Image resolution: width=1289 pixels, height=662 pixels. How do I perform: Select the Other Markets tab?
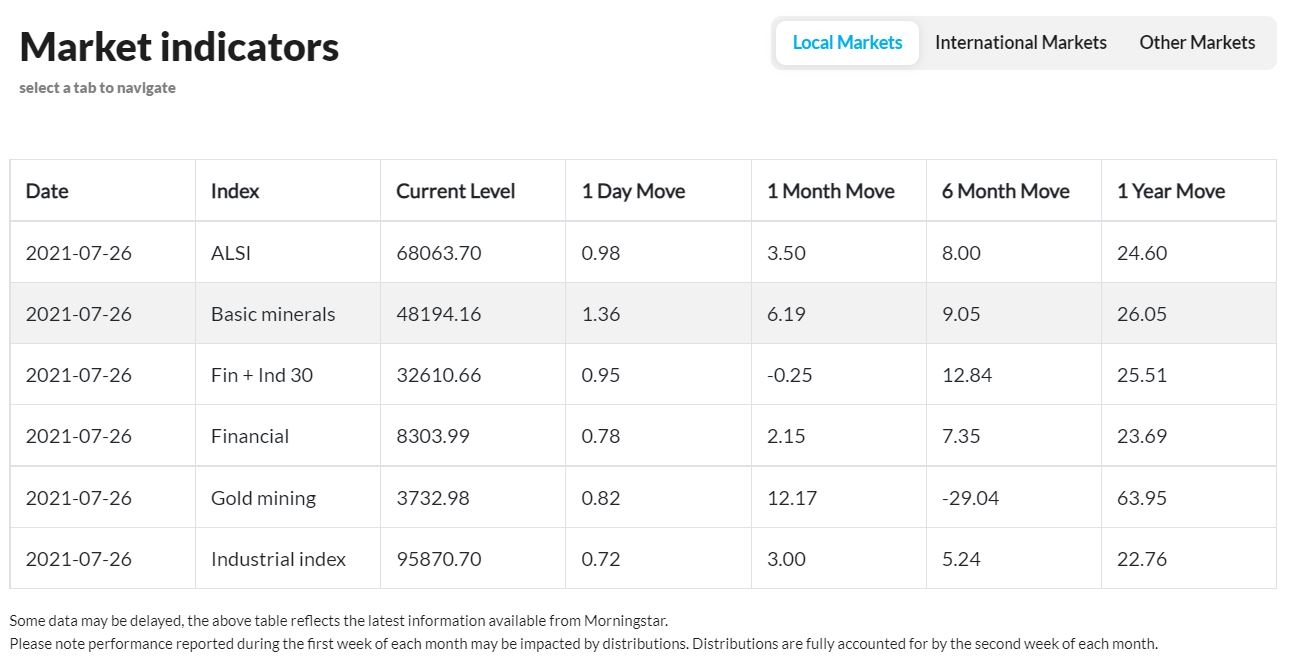click(x=1197, y=42)
